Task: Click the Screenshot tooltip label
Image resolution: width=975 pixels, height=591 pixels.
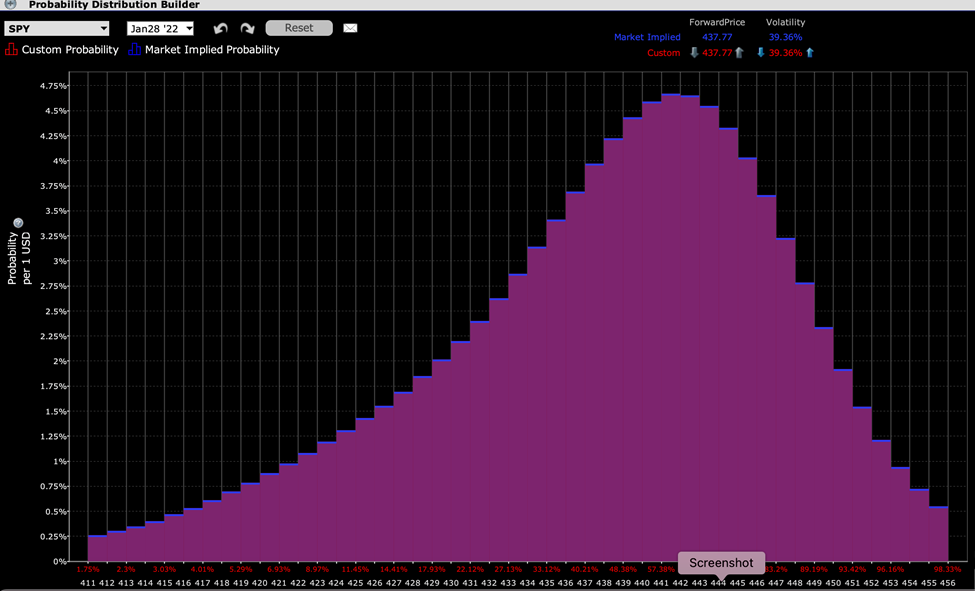Action: tap(721, 563)
